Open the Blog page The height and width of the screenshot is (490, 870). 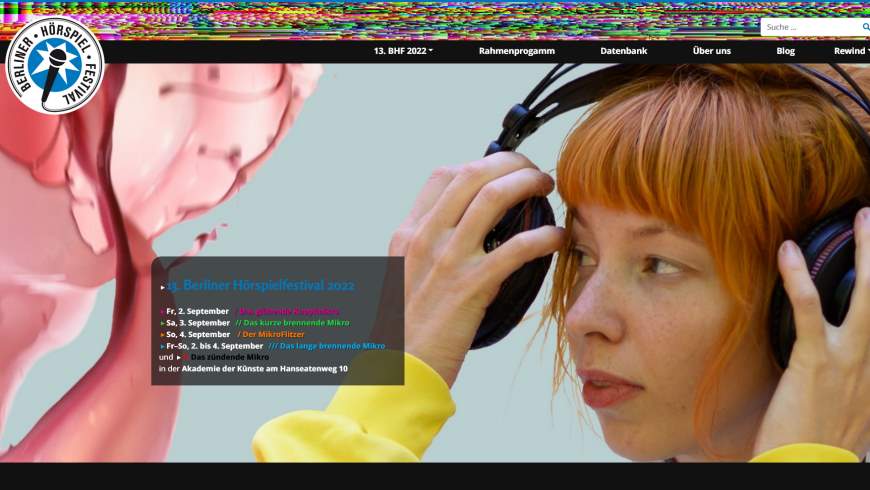(785, 51)
